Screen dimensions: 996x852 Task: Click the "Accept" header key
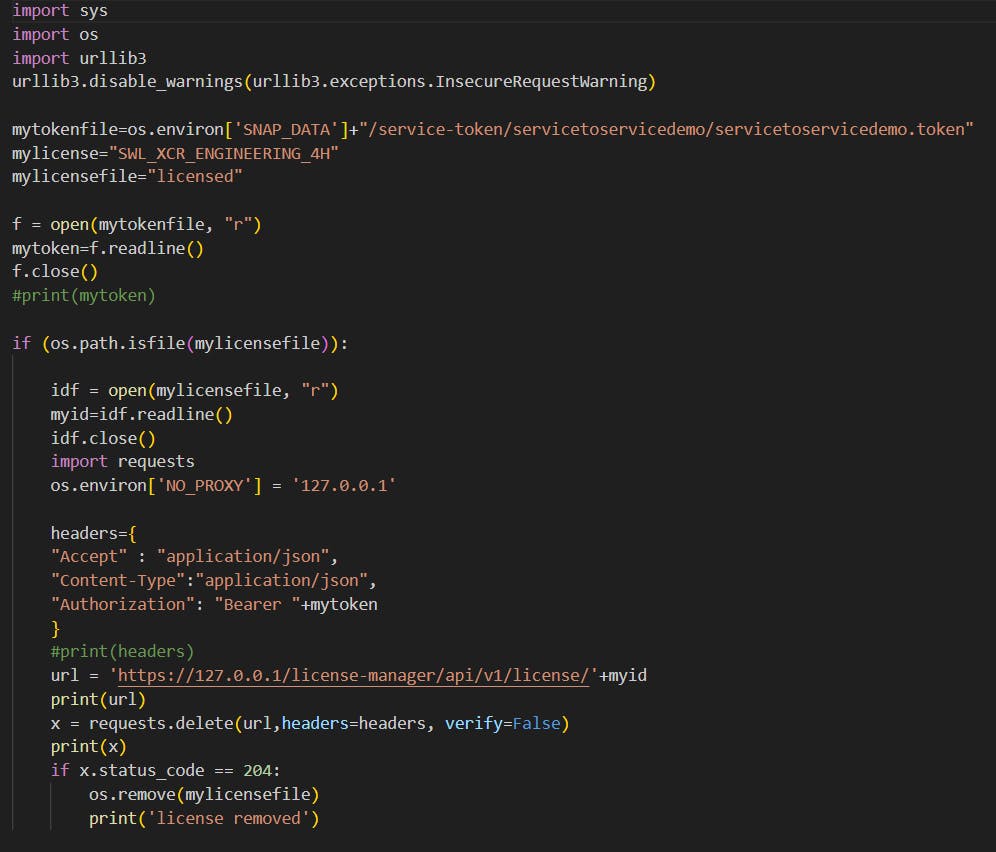point(89,557)
